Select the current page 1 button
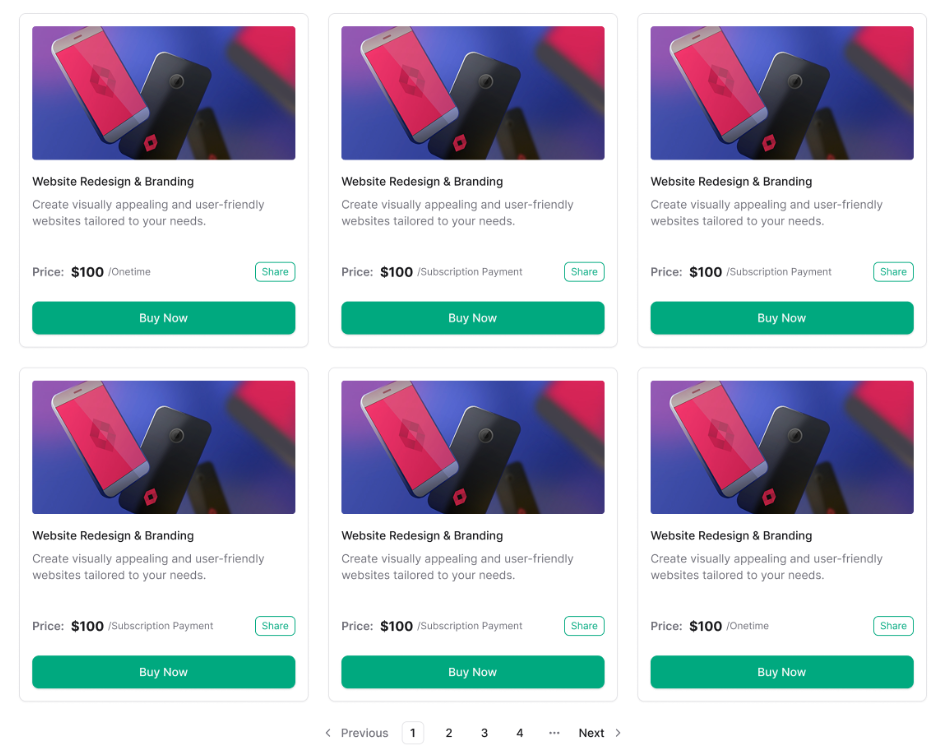This screenshot has width=952, height=750. click(413, 733)
